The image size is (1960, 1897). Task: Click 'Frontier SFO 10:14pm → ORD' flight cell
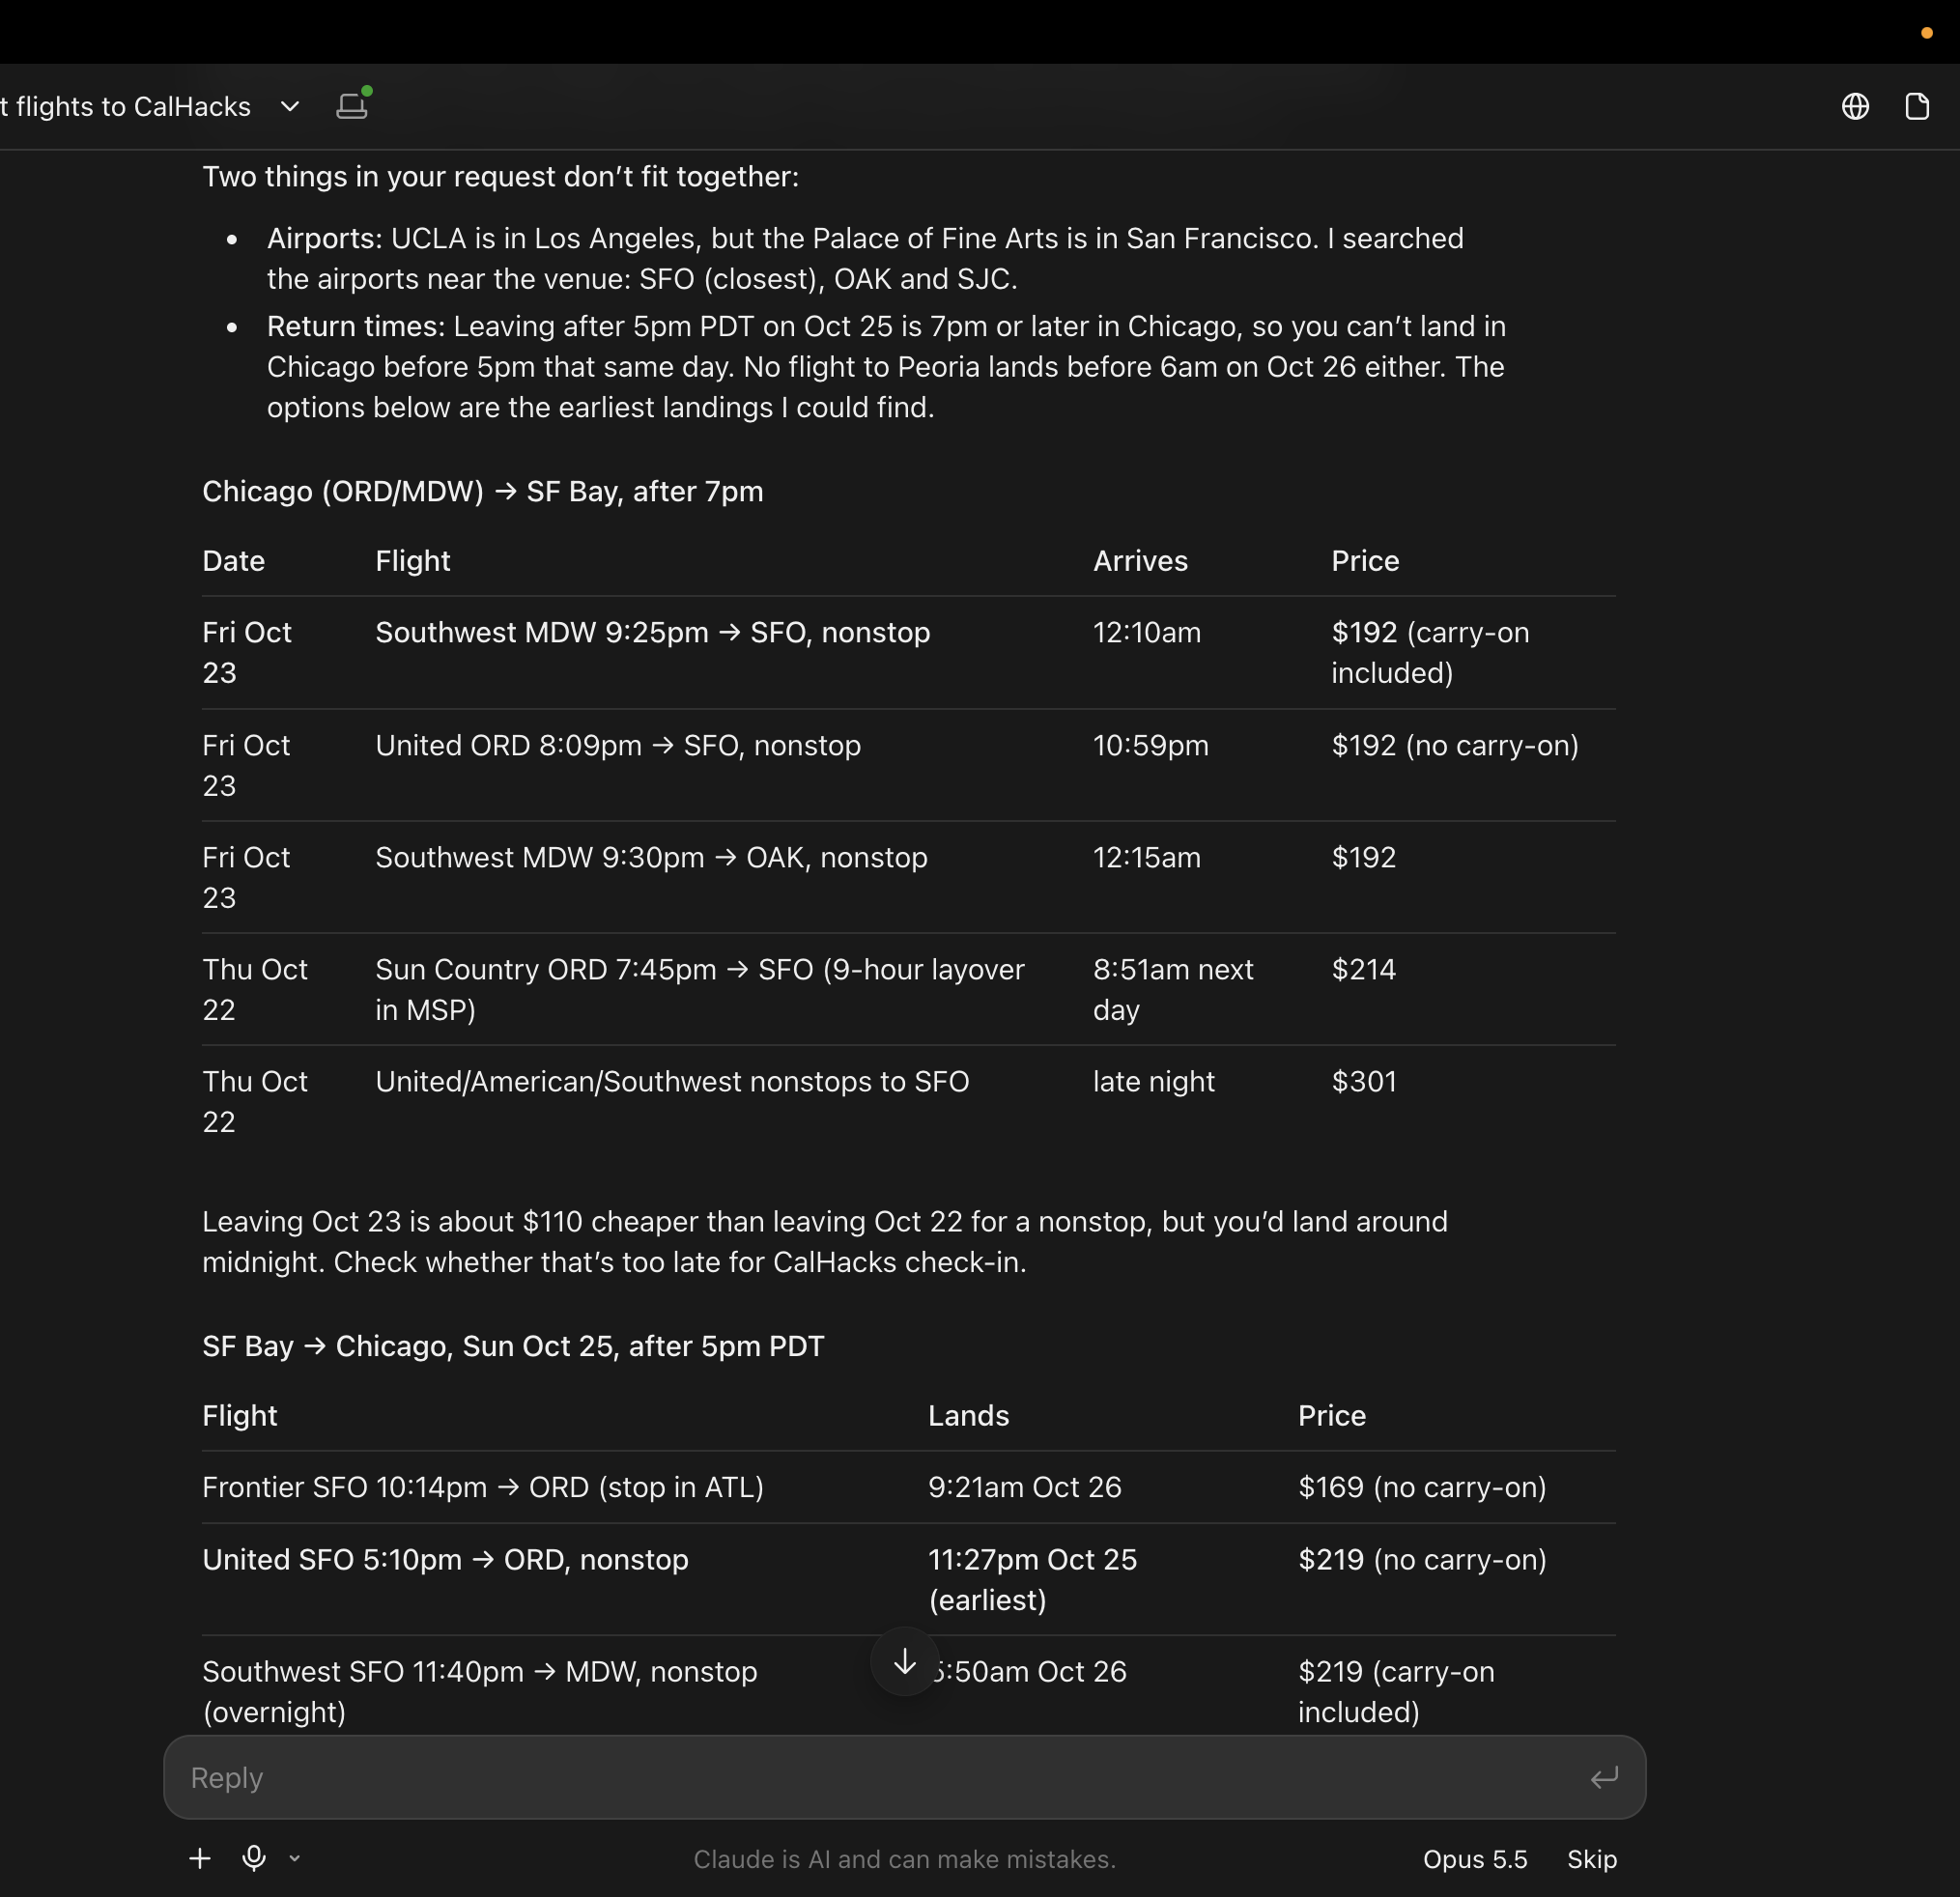[482, 1487]
